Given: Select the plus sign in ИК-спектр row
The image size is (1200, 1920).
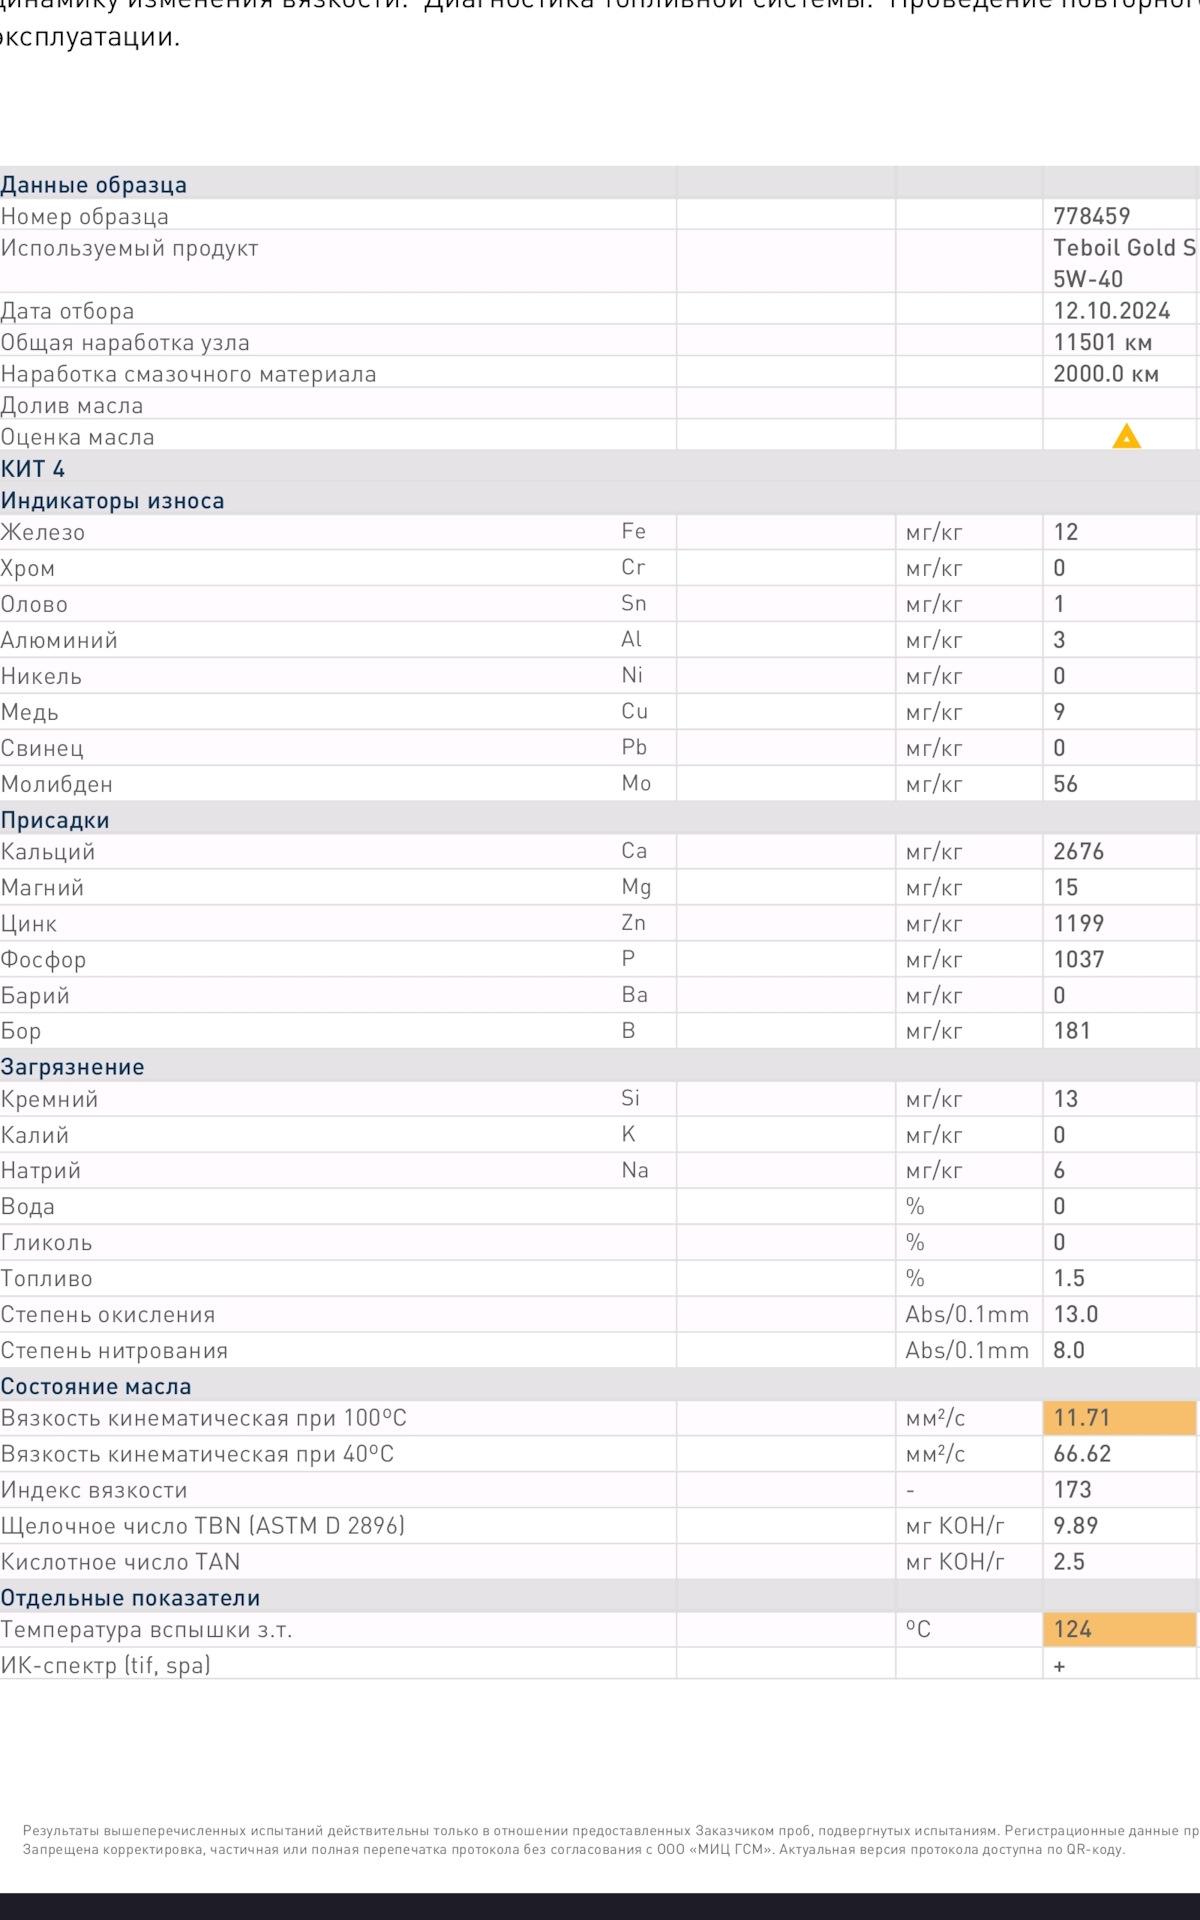Looking at the screenshot, I should [x=1060, y=1666].
